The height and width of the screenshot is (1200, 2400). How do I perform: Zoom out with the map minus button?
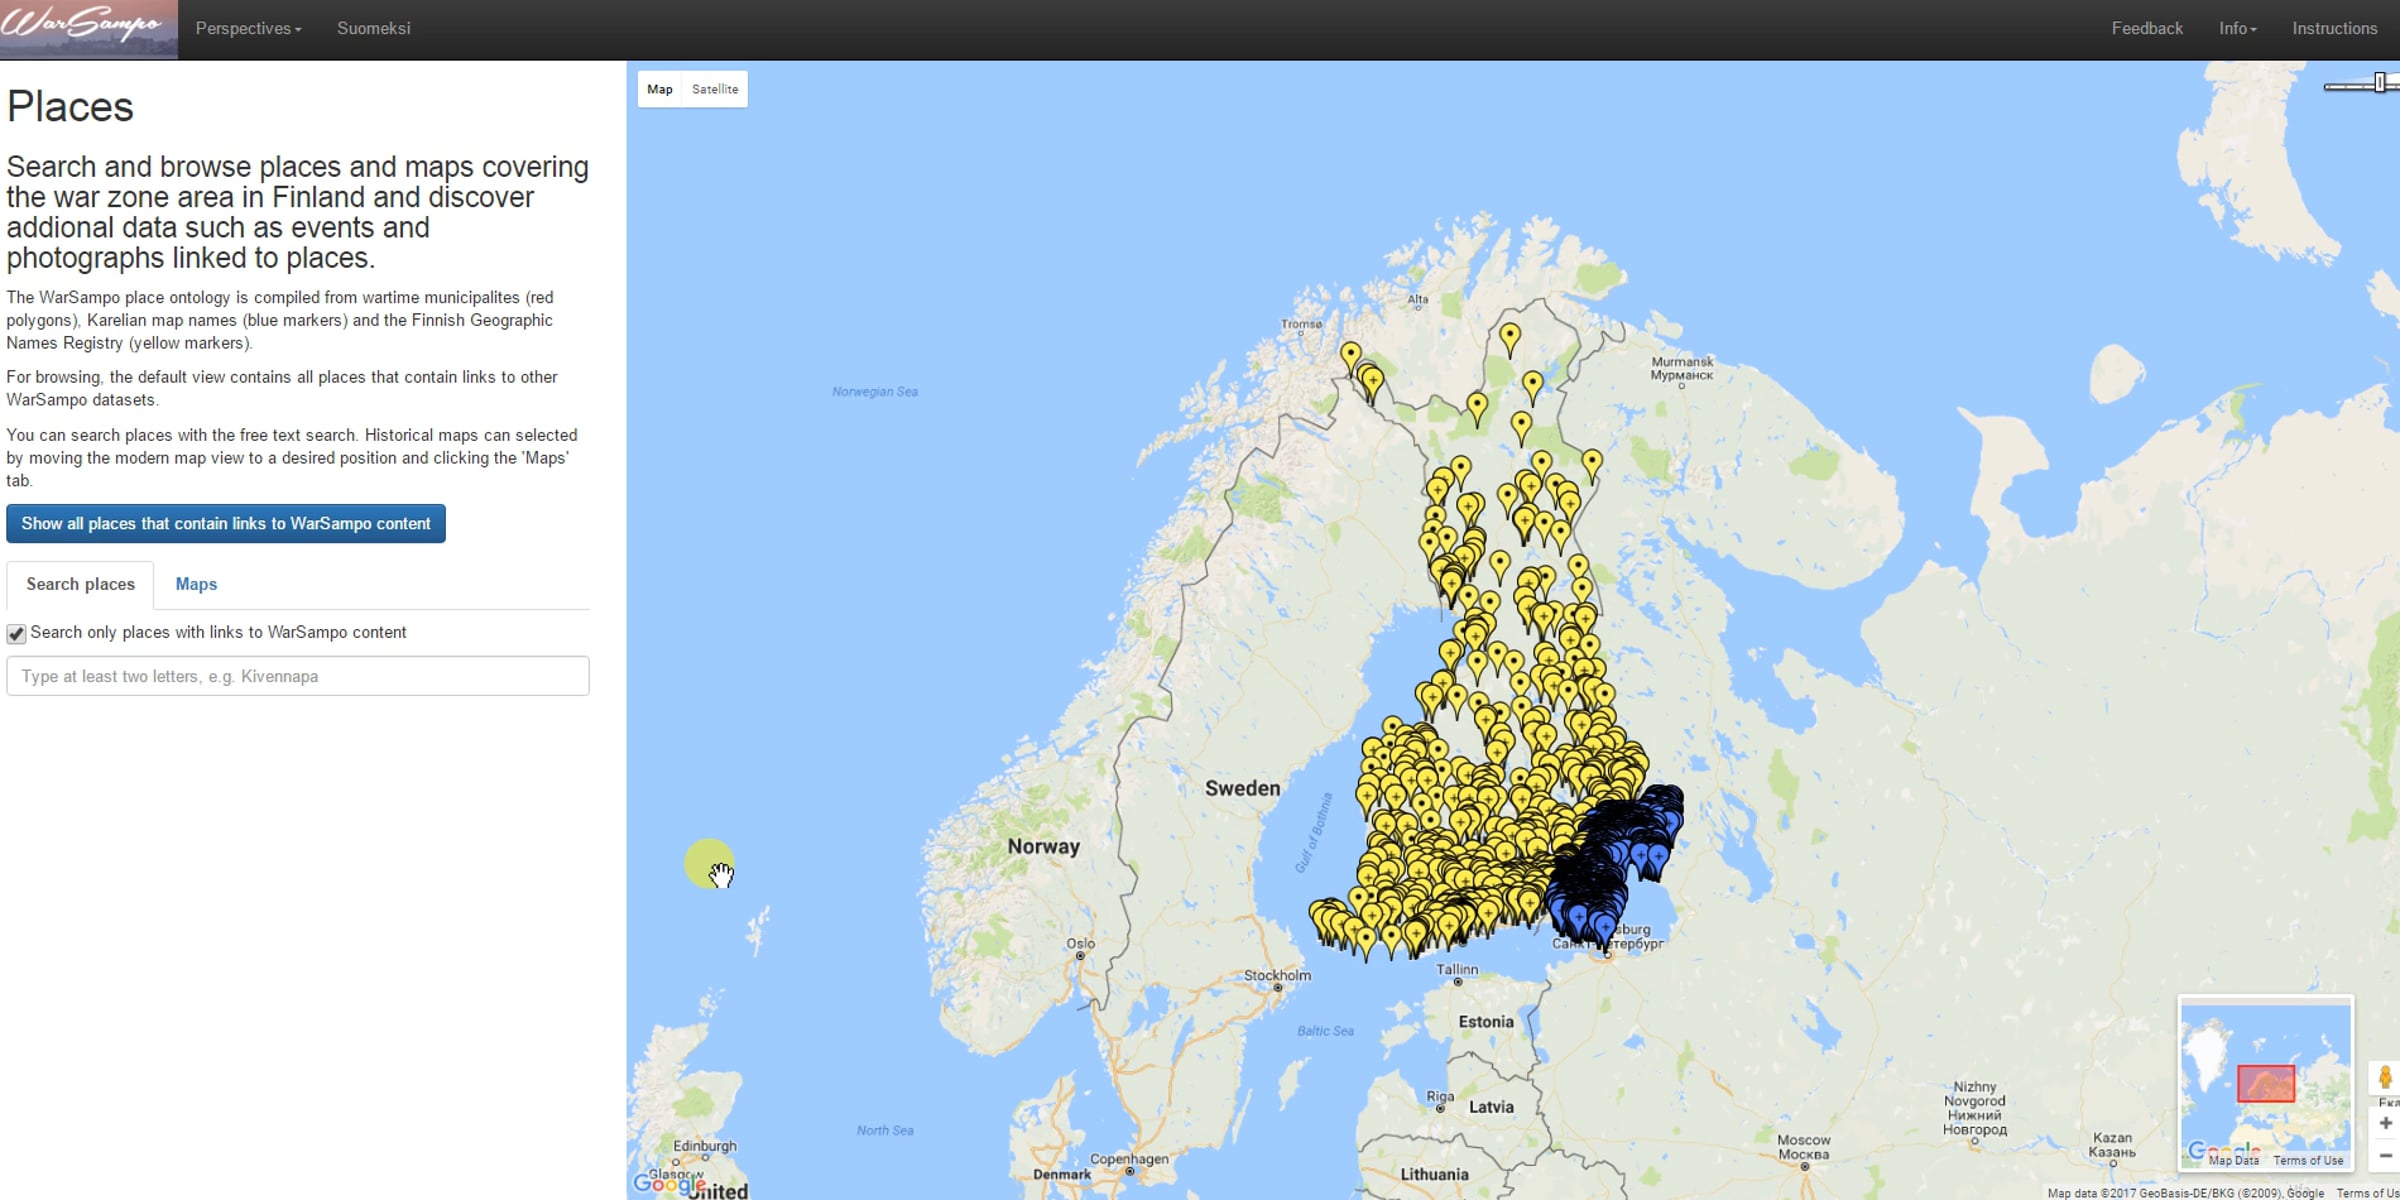tap(2385, 1156)
